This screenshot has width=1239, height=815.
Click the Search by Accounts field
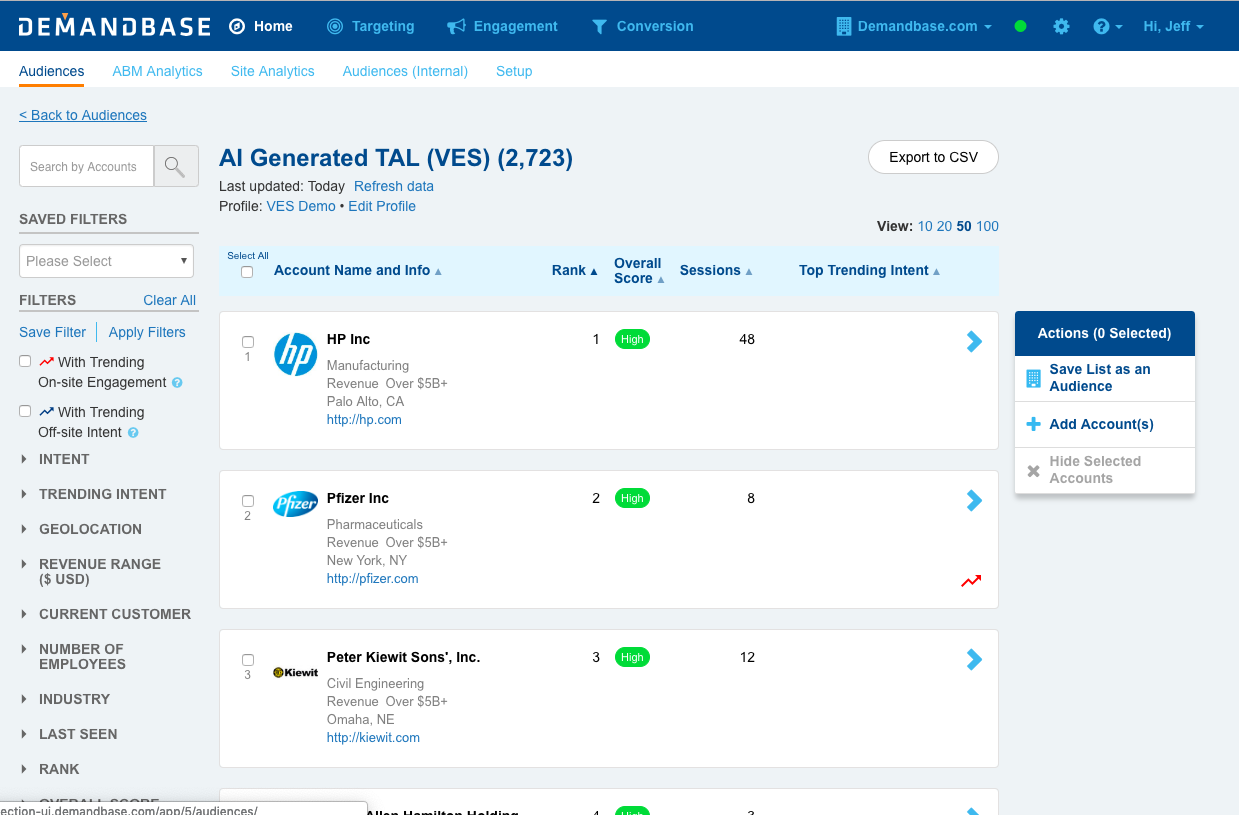86,166
